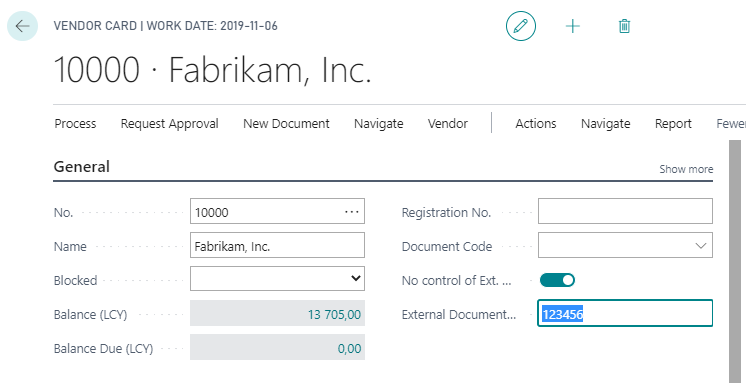Click the Balance Due (LCY) value 0,00
The height and width of the screenshot is (383, 746).
click(x=277, y=347)
